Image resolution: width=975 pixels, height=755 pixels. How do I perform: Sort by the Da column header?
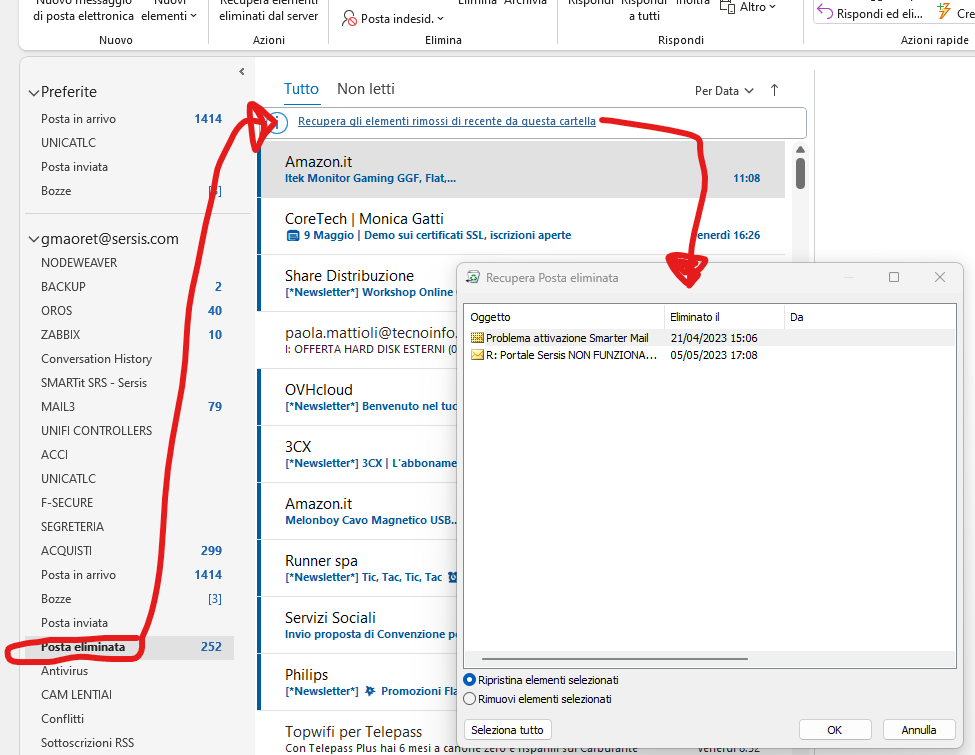pyautogui.click(x=871, y=317)
